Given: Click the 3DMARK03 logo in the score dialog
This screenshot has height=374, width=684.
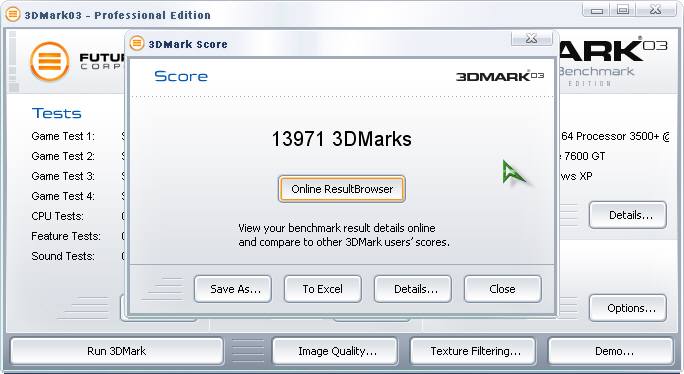Looking at the screenshot, I should [500, 76].
